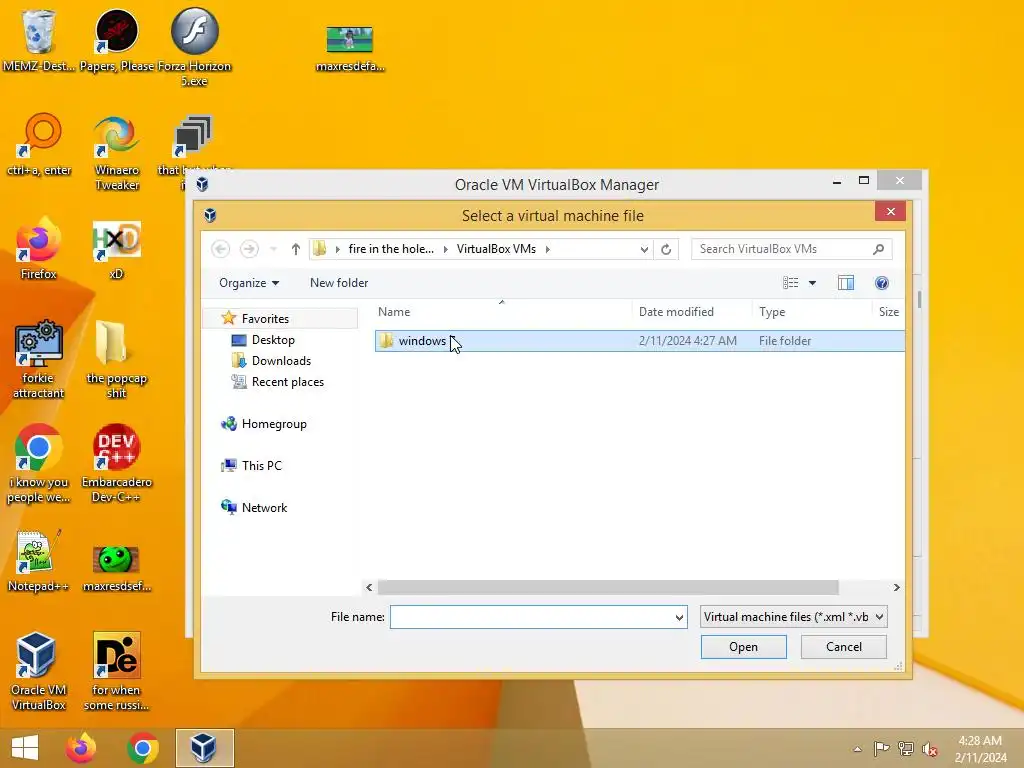The height and width of the screenshot is (768, 1024).
Task: Click the muted volume icon in tray
Action: [x=930, y=749]
